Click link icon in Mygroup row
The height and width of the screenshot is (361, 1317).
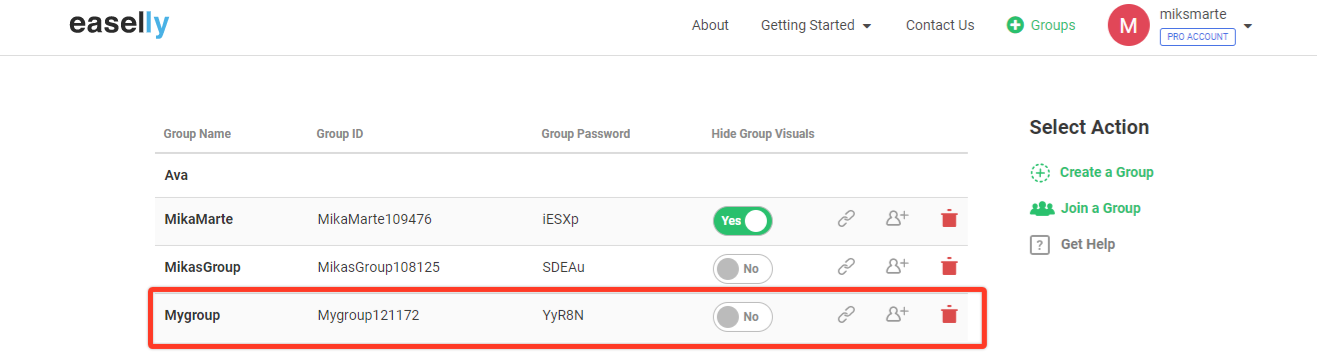846,314
